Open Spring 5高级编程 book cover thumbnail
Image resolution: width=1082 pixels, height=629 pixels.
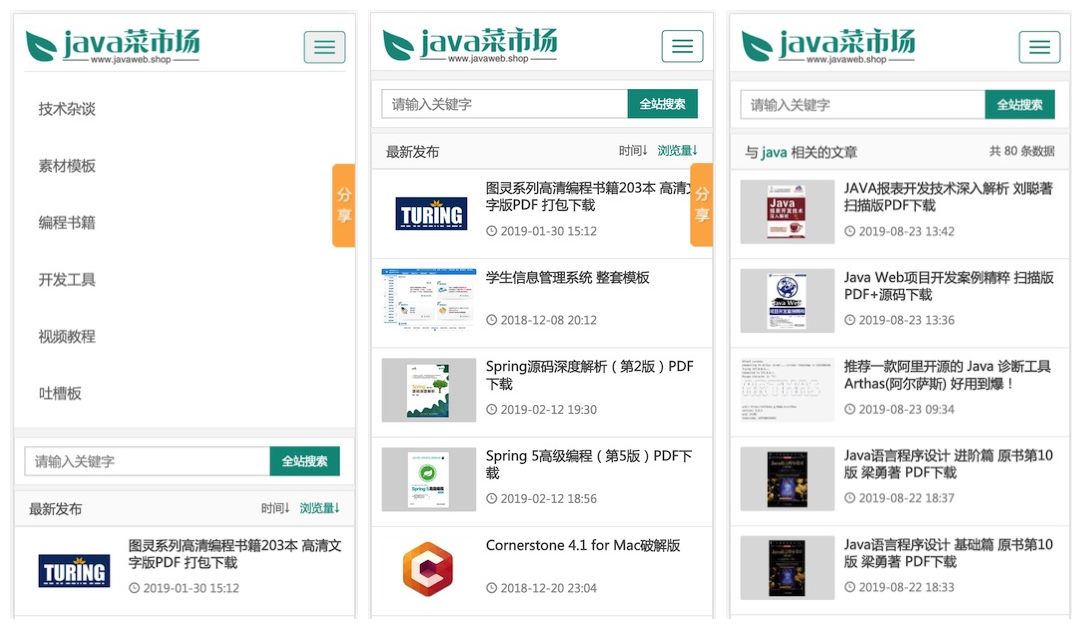coord(429,479)
